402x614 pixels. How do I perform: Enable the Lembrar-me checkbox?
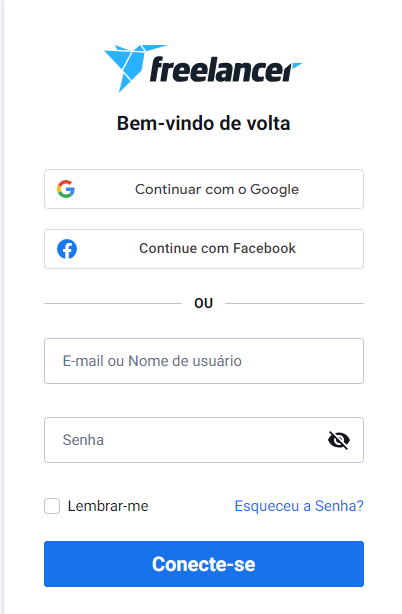click(x=52, y=506)
